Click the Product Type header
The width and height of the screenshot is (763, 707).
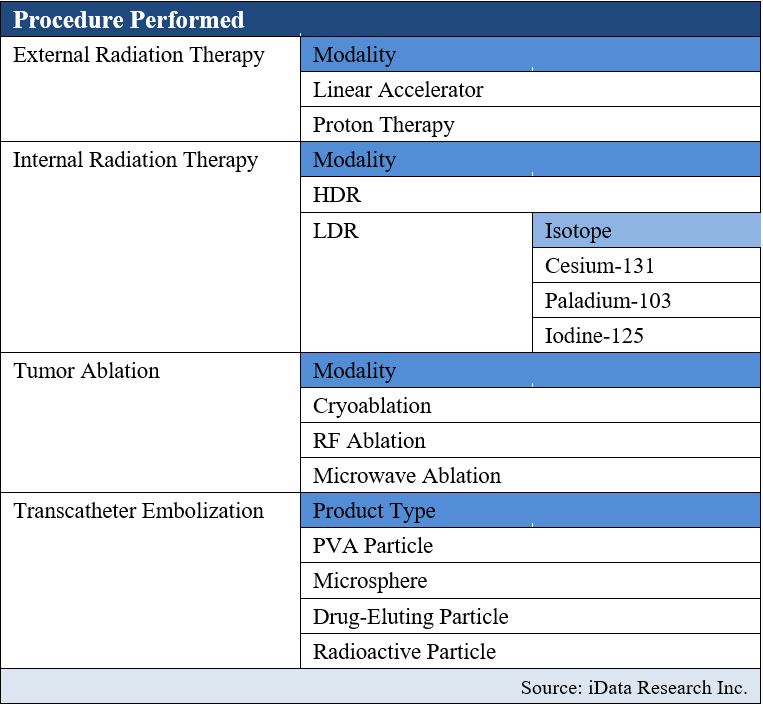[x=530, y=510]
